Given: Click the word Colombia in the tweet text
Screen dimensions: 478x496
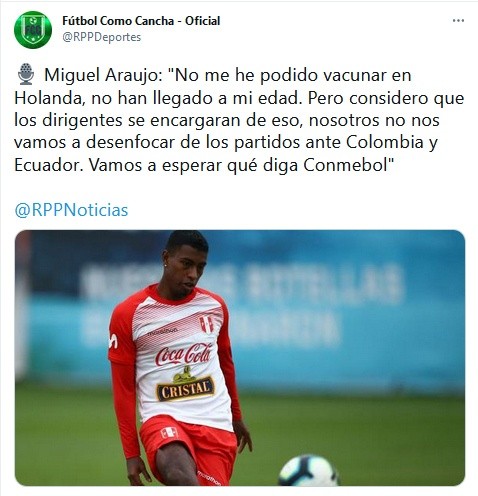Looking at the screenshot, I should 385,142.
